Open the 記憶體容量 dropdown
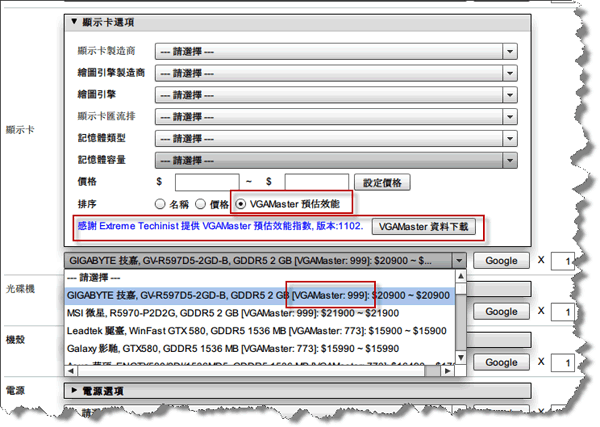This screenshot has width=600, height=427. (336, 160)
